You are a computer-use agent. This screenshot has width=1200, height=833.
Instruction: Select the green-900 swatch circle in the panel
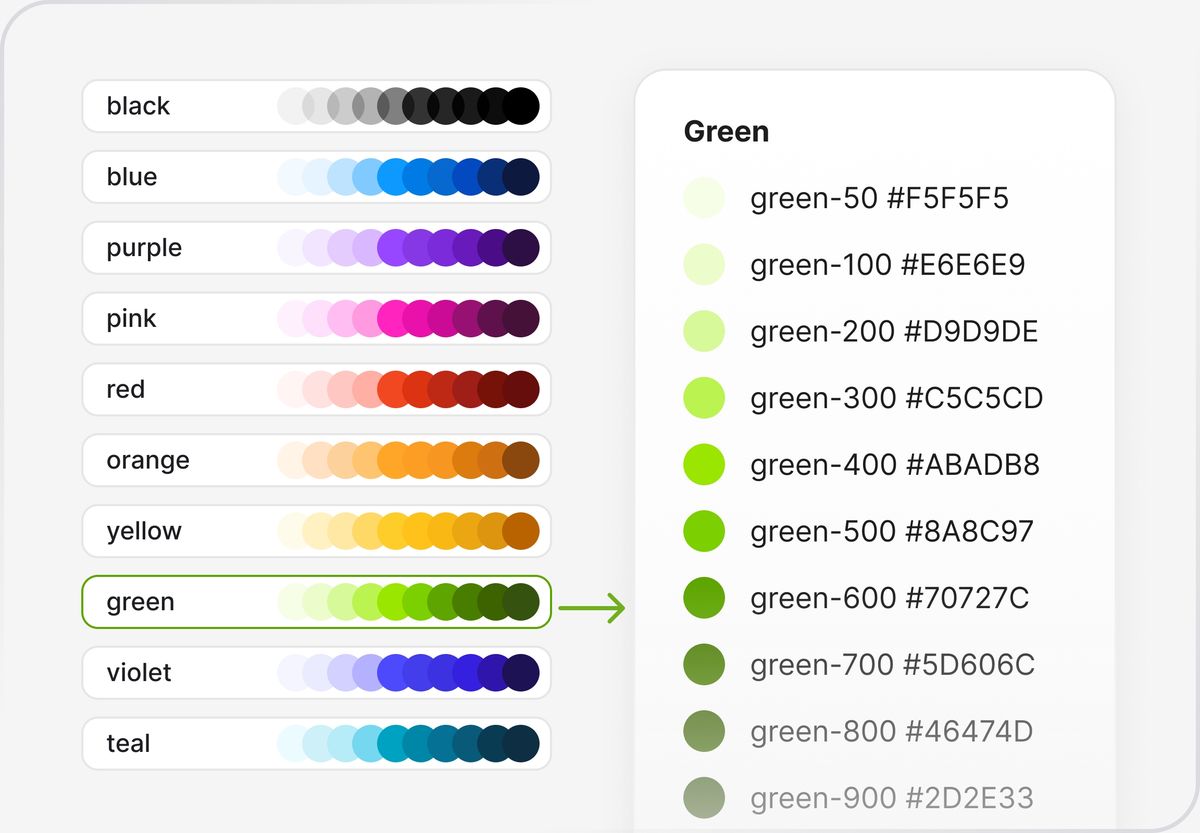click(704, 798)
